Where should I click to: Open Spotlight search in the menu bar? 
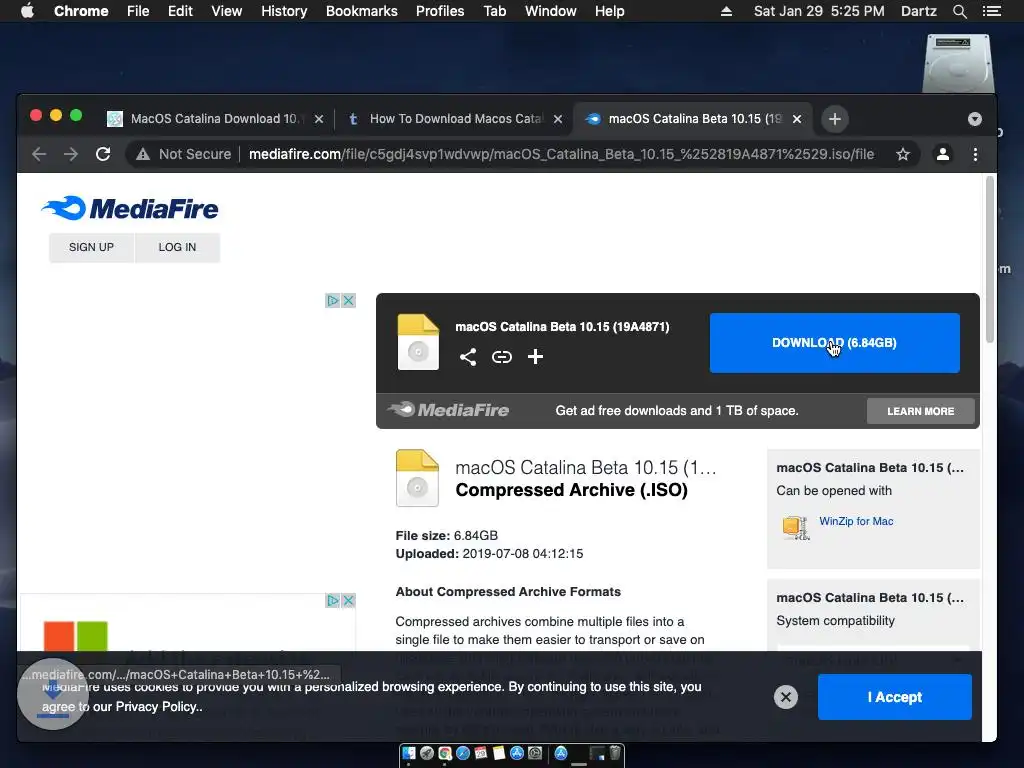[x=959, y=11]
